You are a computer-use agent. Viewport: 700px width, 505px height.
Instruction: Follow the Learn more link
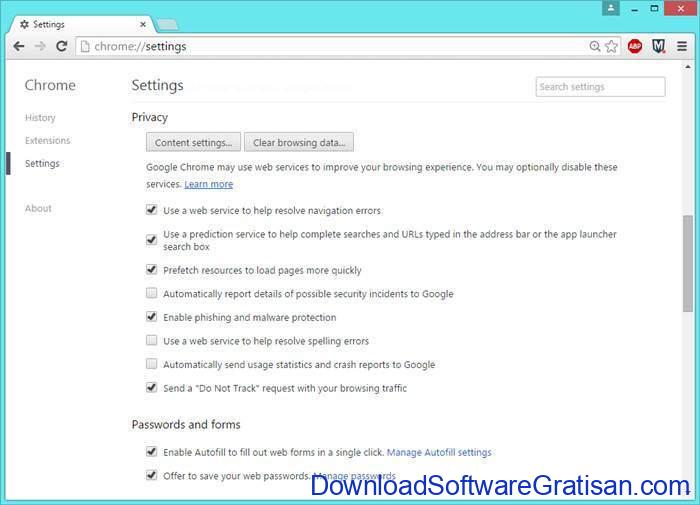pos(208,184)
